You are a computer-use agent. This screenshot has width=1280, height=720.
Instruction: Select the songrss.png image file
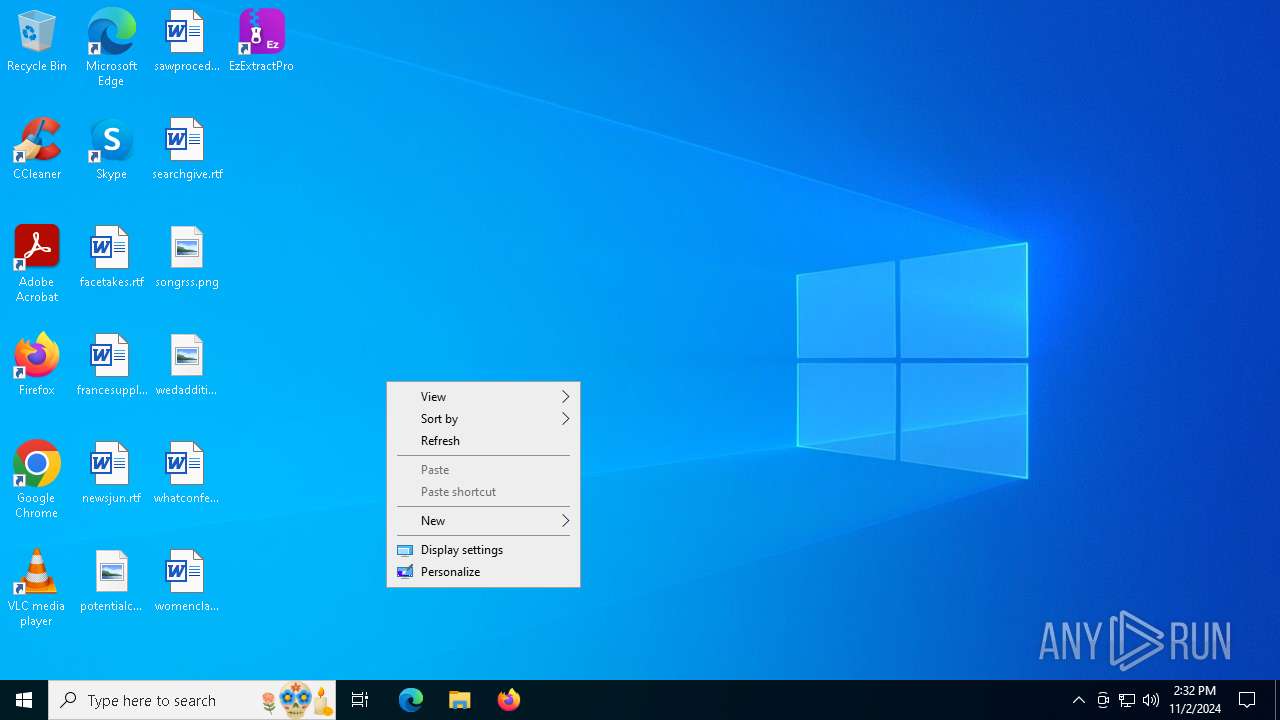(187, 258)
